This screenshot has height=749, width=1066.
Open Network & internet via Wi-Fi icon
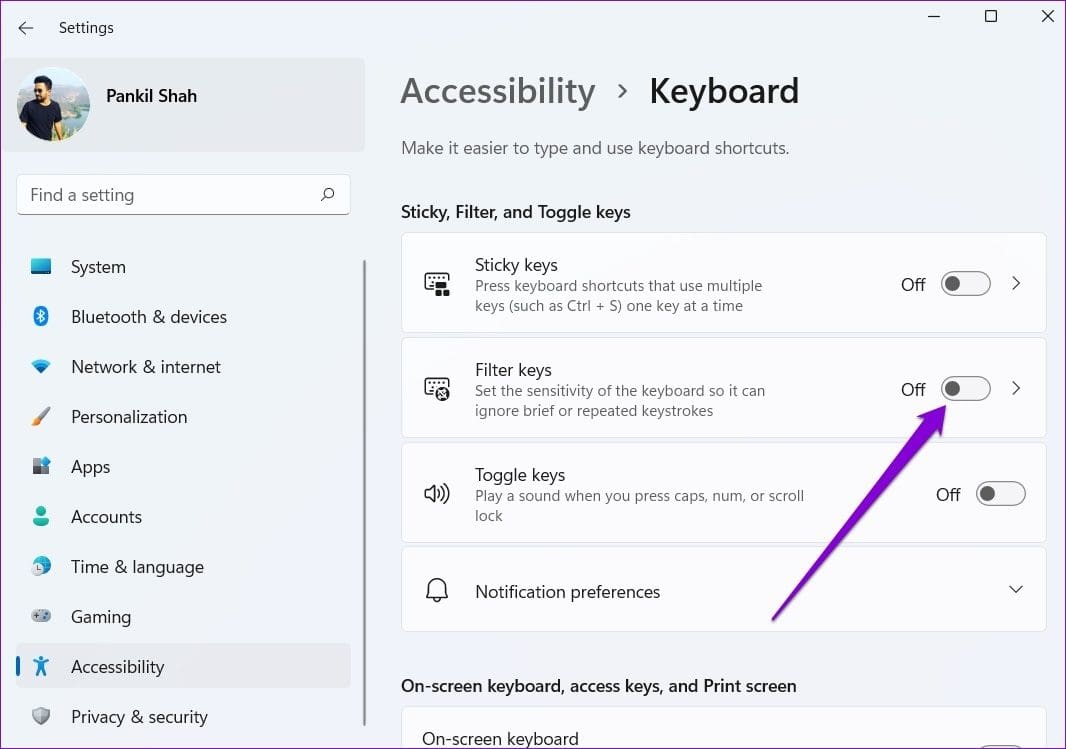(x=41, y=367)
